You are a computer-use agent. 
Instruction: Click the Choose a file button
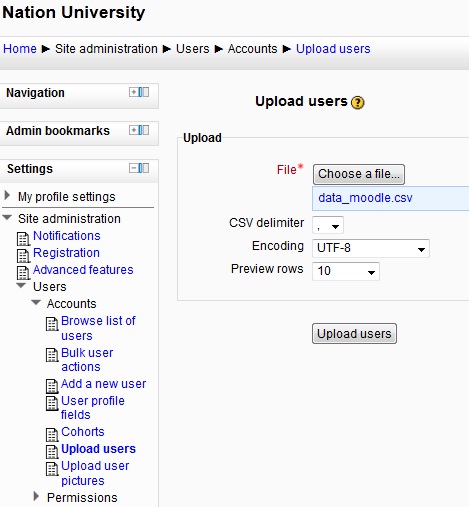[x=359, y=174]
